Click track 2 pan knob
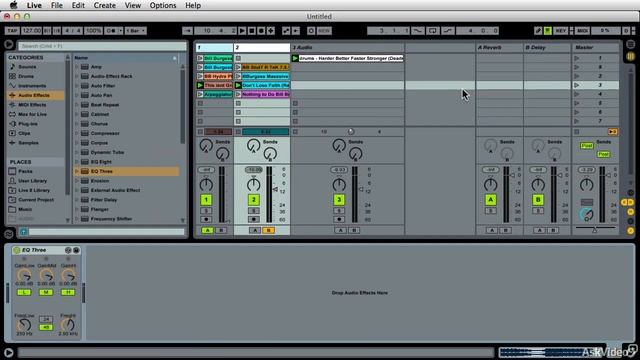 (253, 184)
